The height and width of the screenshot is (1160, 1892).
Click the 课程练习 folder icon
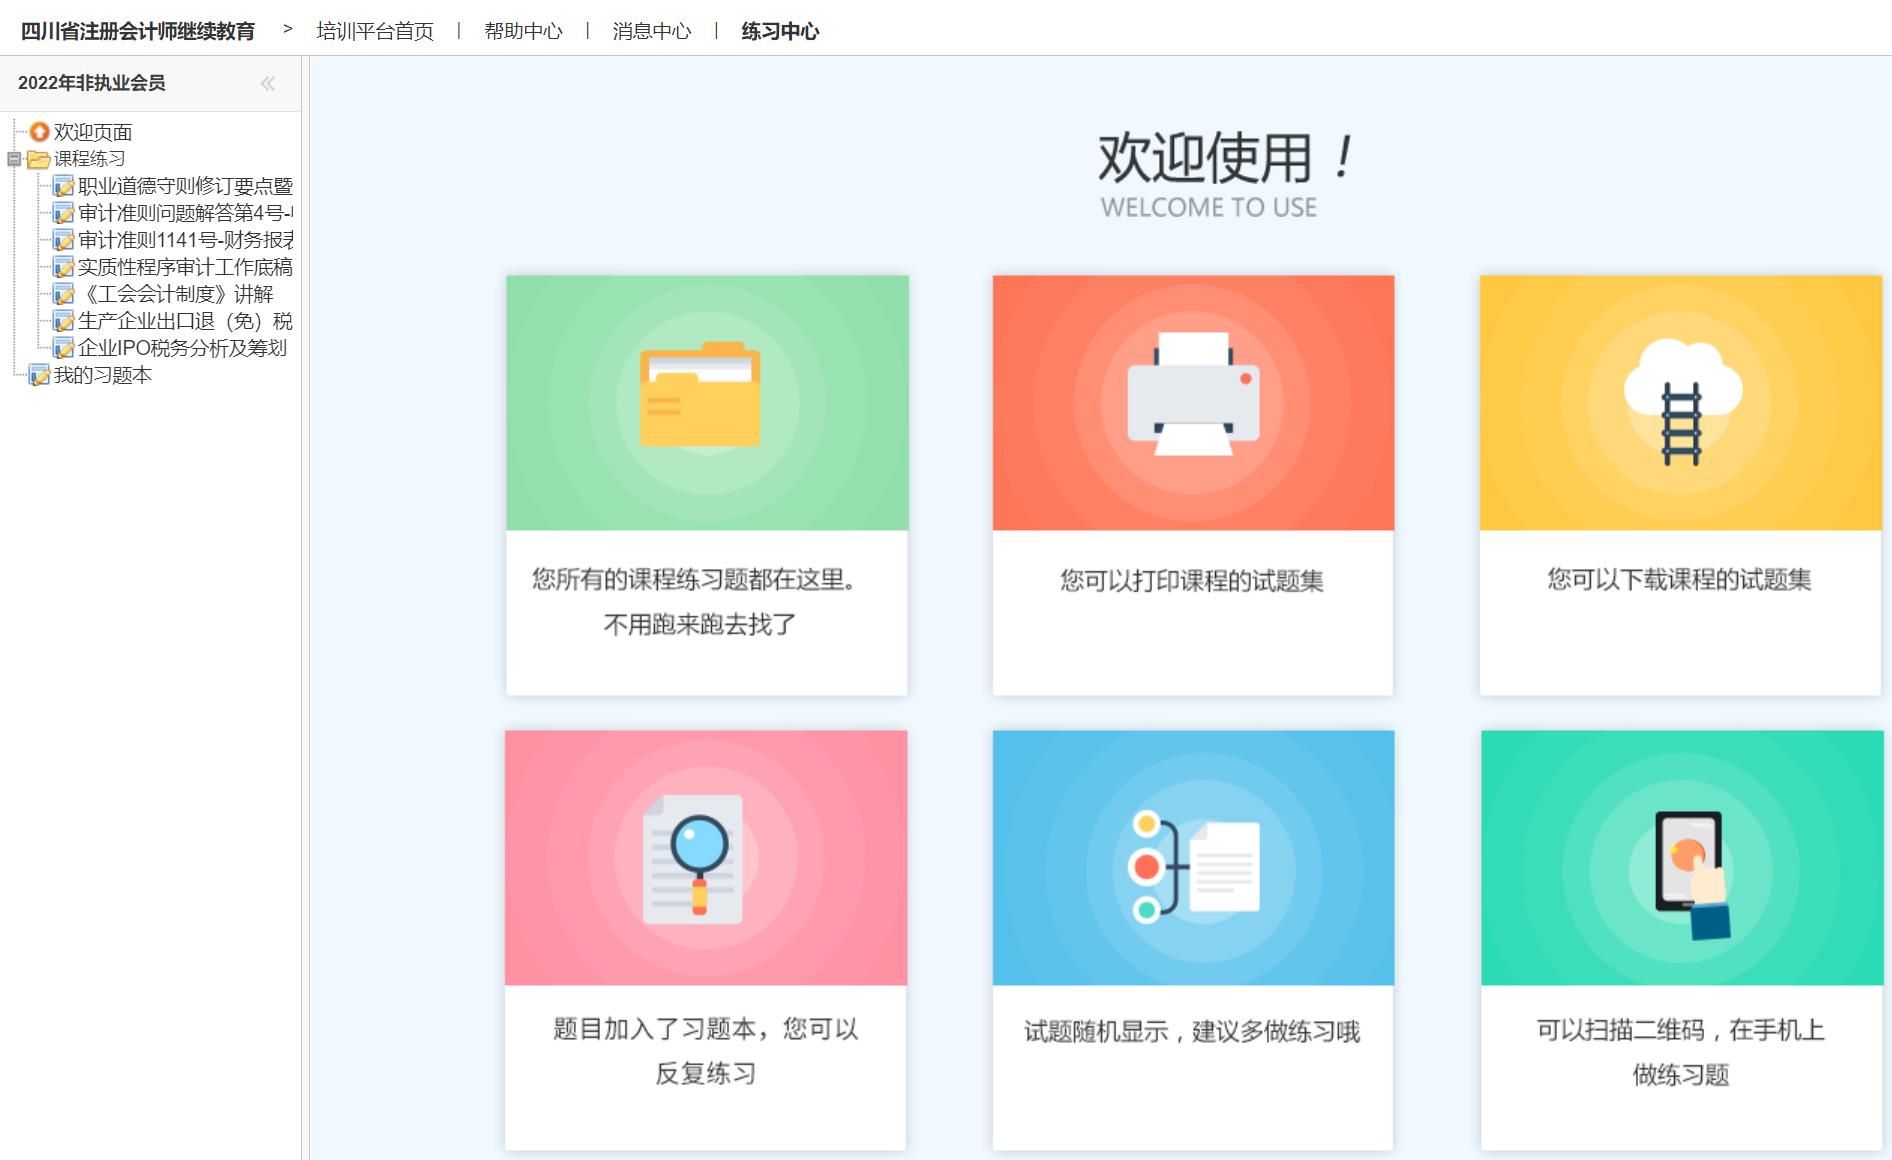39,159
